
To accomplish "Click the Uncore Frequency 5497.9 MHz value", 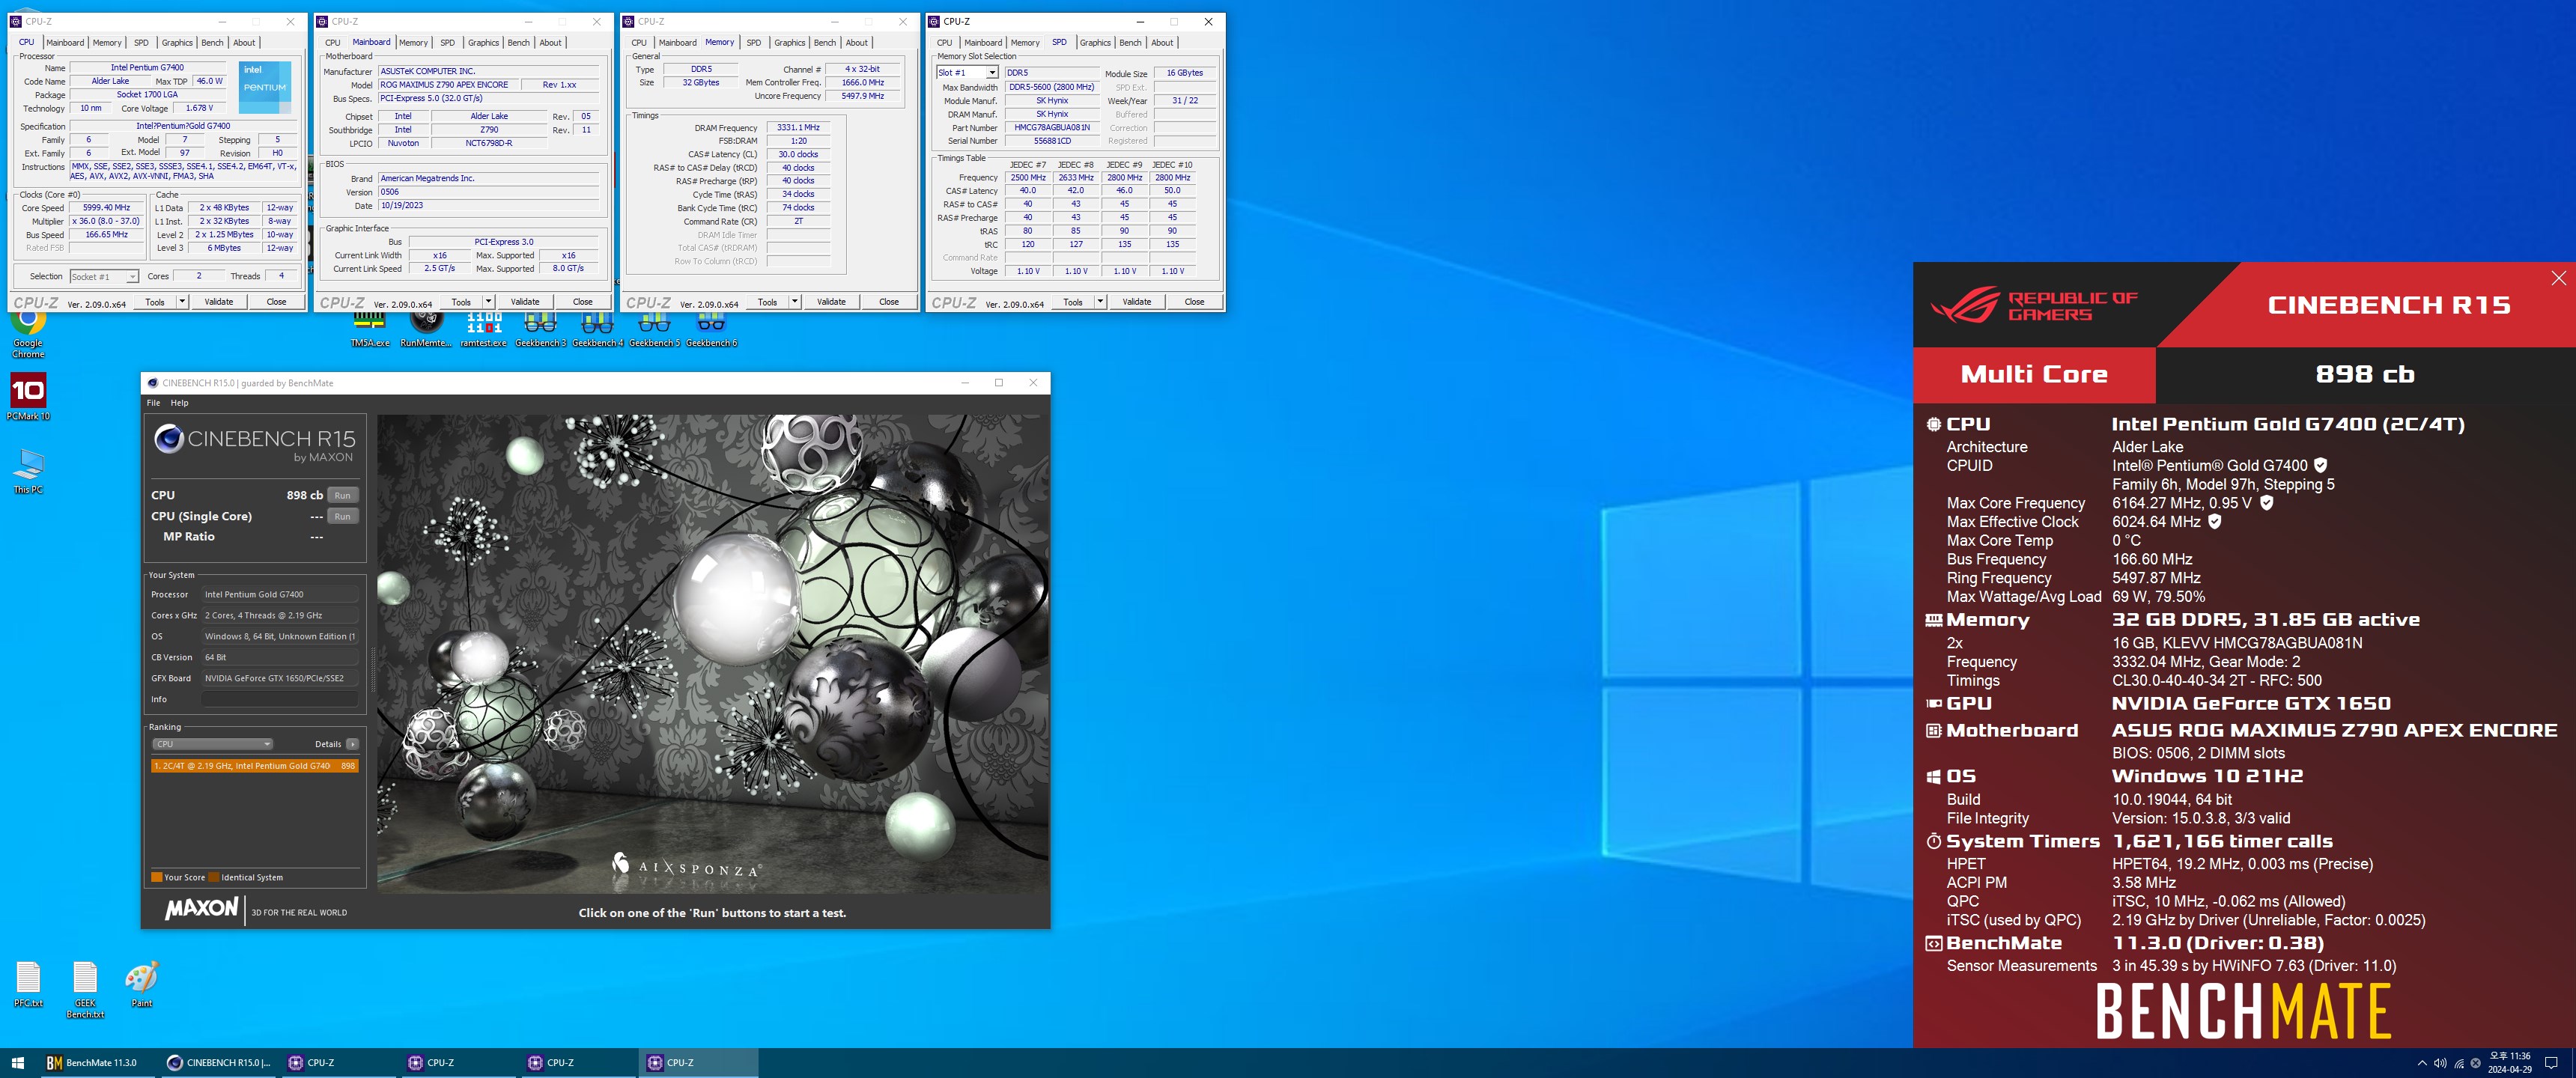I will point(862,96).
